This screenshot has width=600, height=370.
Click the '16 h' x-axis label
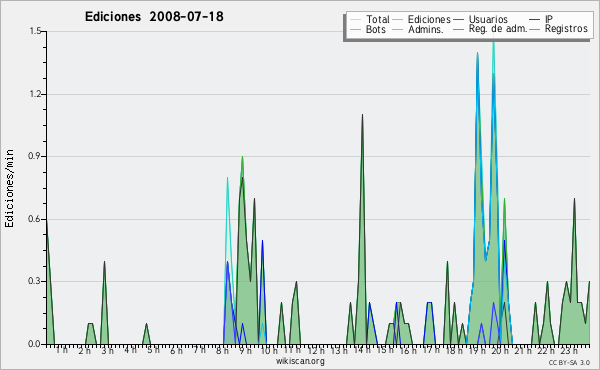[408, 350]
